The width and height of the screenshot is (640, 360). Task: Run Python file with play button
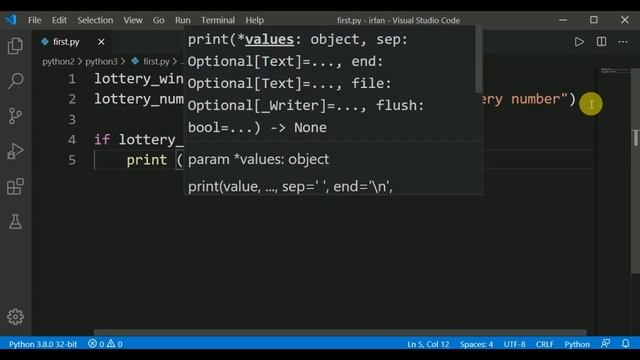point(579,42)
